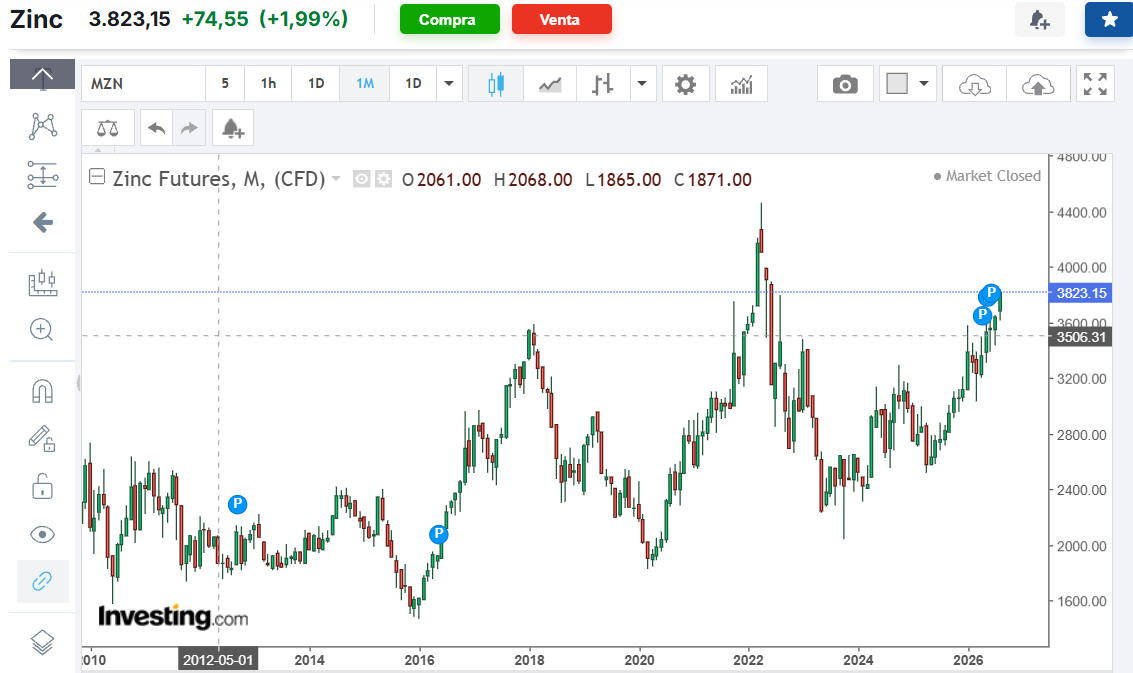
Task: Open the layout dropdown arrow beside the square
Action: 923,84
